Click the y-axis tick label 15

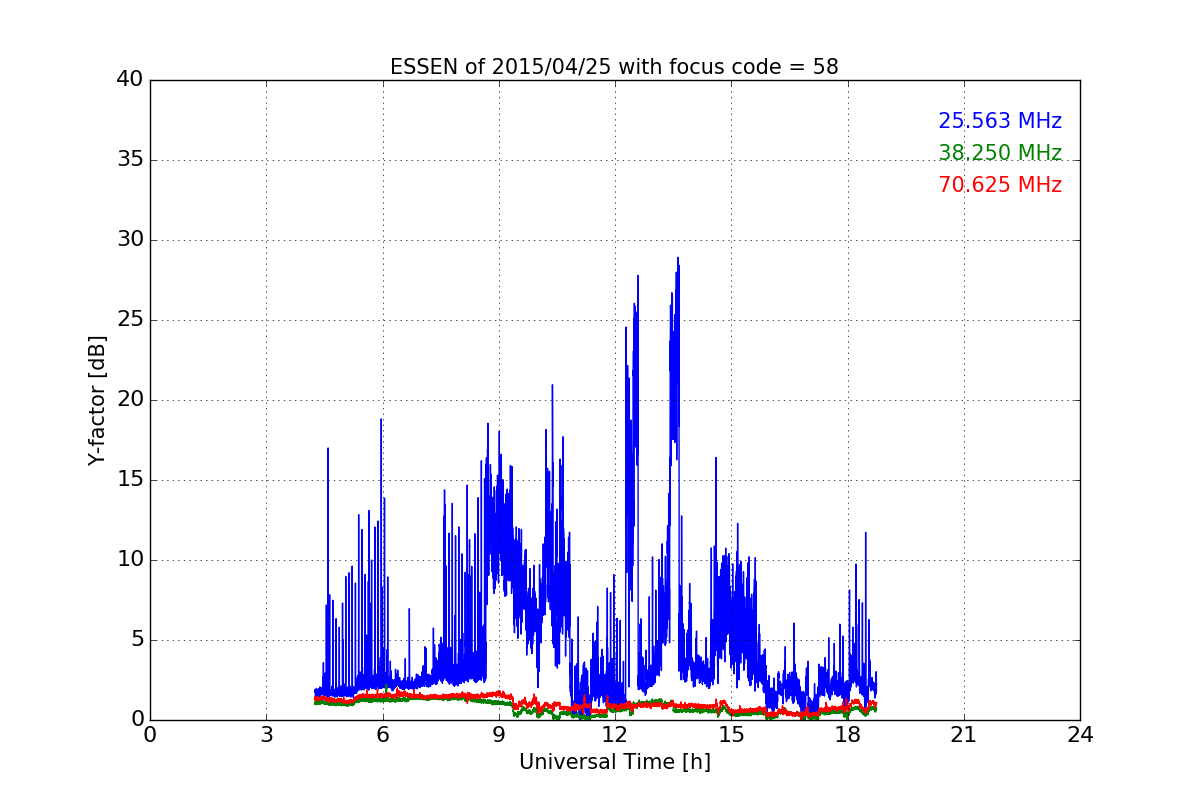(x=130, y=480)
